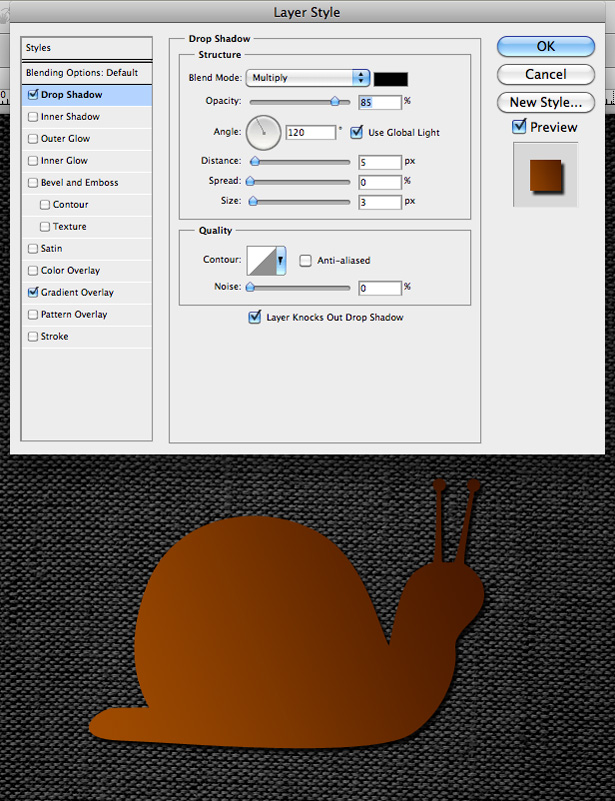Click the Distance value input field
This screenshot has width=615, height=801.
pos(380,162)
